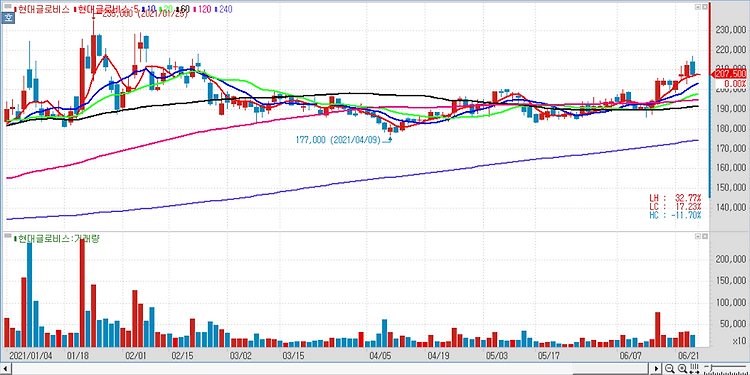Click the 200,000 volume axis label
This screenshot has width=750, height=375.
point(730,259)
